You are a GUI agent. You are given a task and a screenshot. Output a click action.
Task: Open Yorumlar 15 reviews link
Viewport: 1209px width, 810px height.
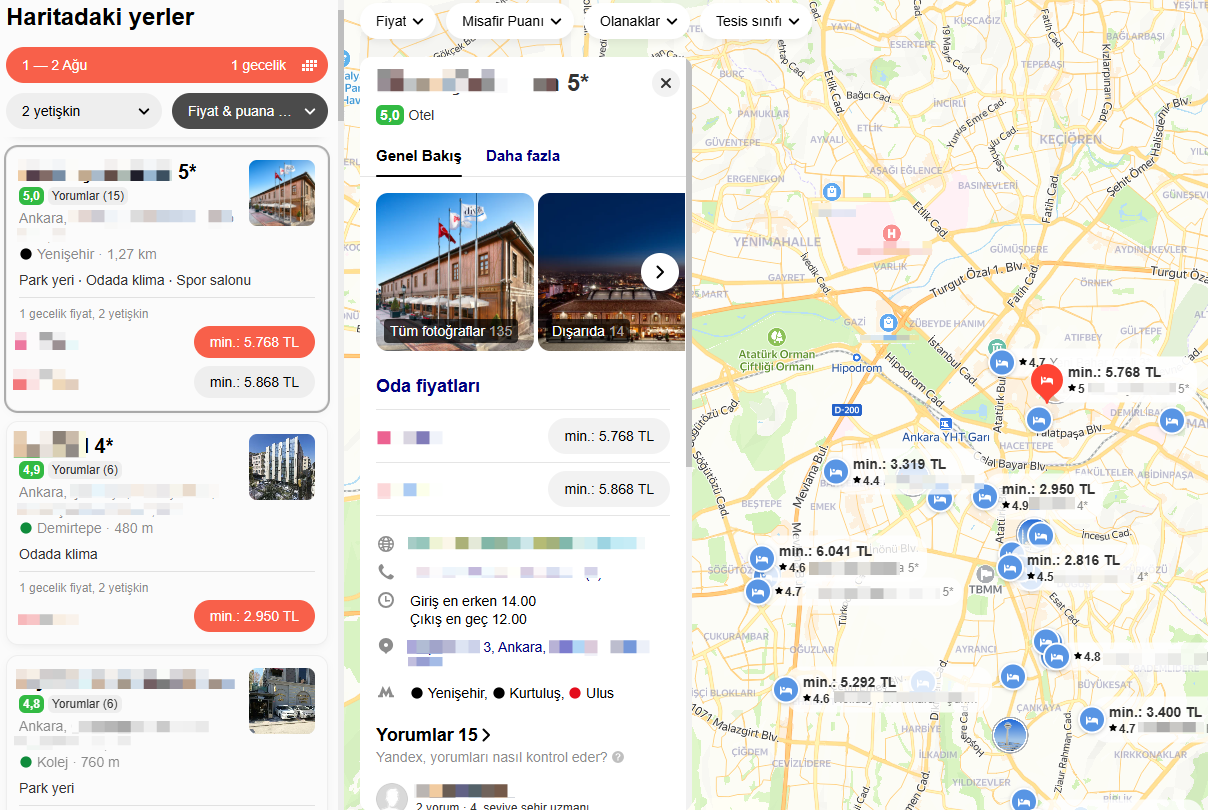[433, 735]
